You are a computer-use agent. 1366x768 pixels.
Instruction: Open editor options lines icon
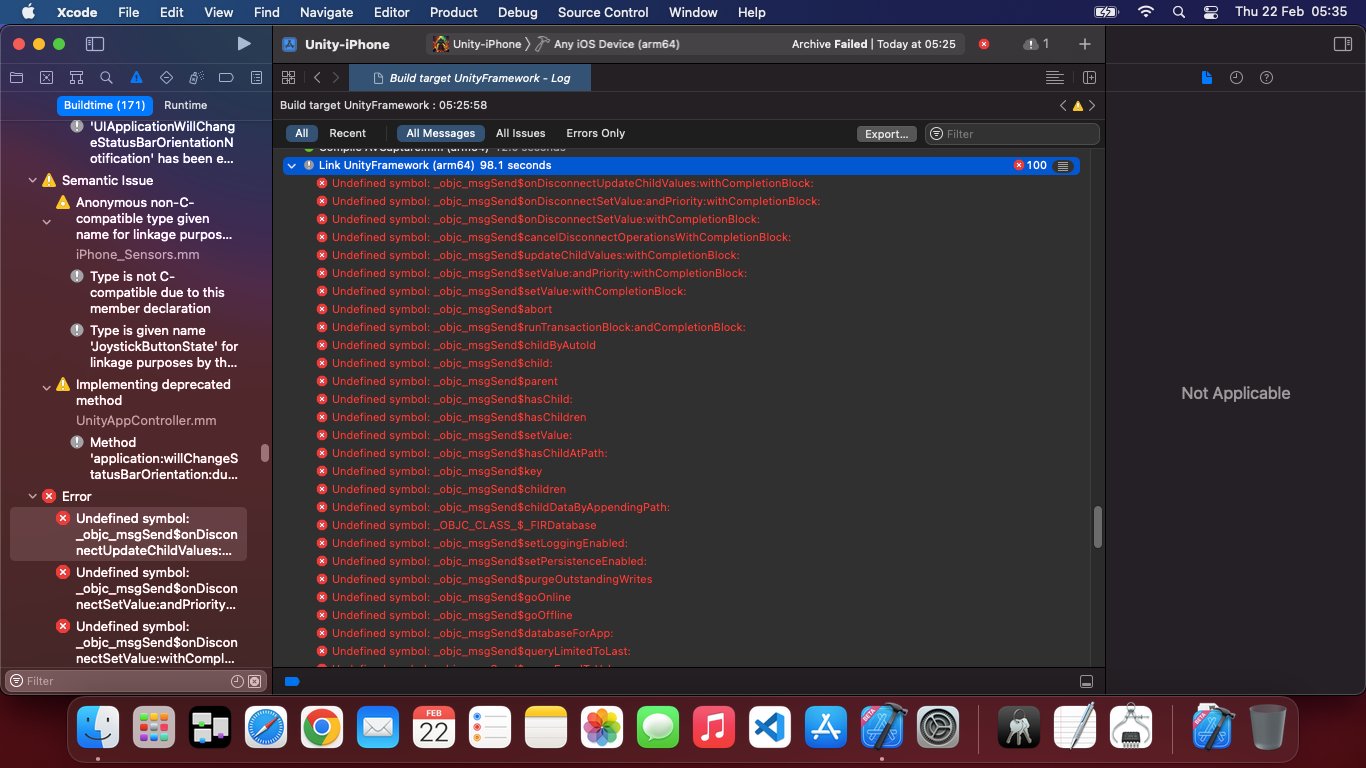[x=1054, y=77]
